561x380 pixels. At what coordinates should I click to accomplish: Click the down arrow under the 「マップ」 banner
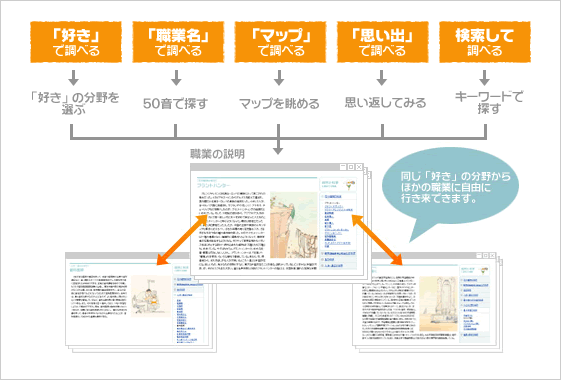pyautogui.click(x=279, y=78)
